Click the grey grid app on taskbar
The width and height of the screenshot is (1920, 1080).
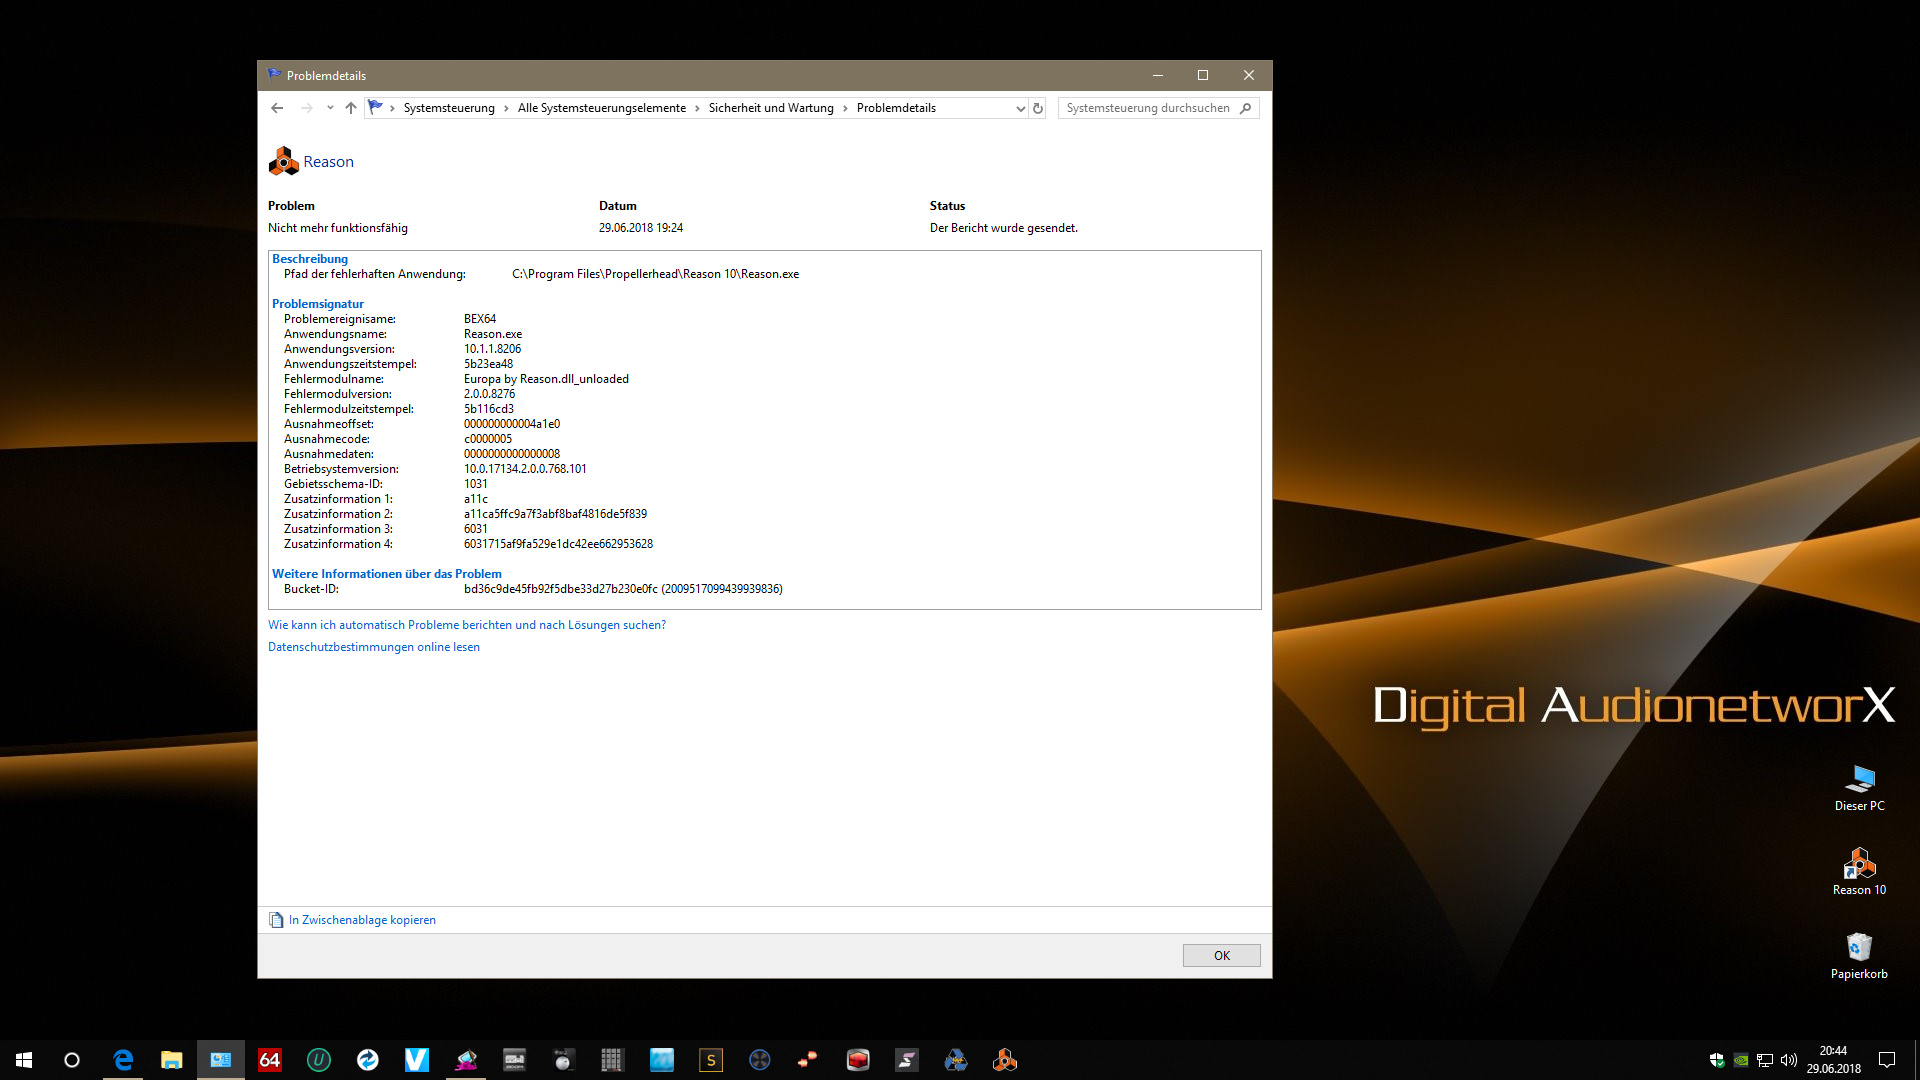613,1060
